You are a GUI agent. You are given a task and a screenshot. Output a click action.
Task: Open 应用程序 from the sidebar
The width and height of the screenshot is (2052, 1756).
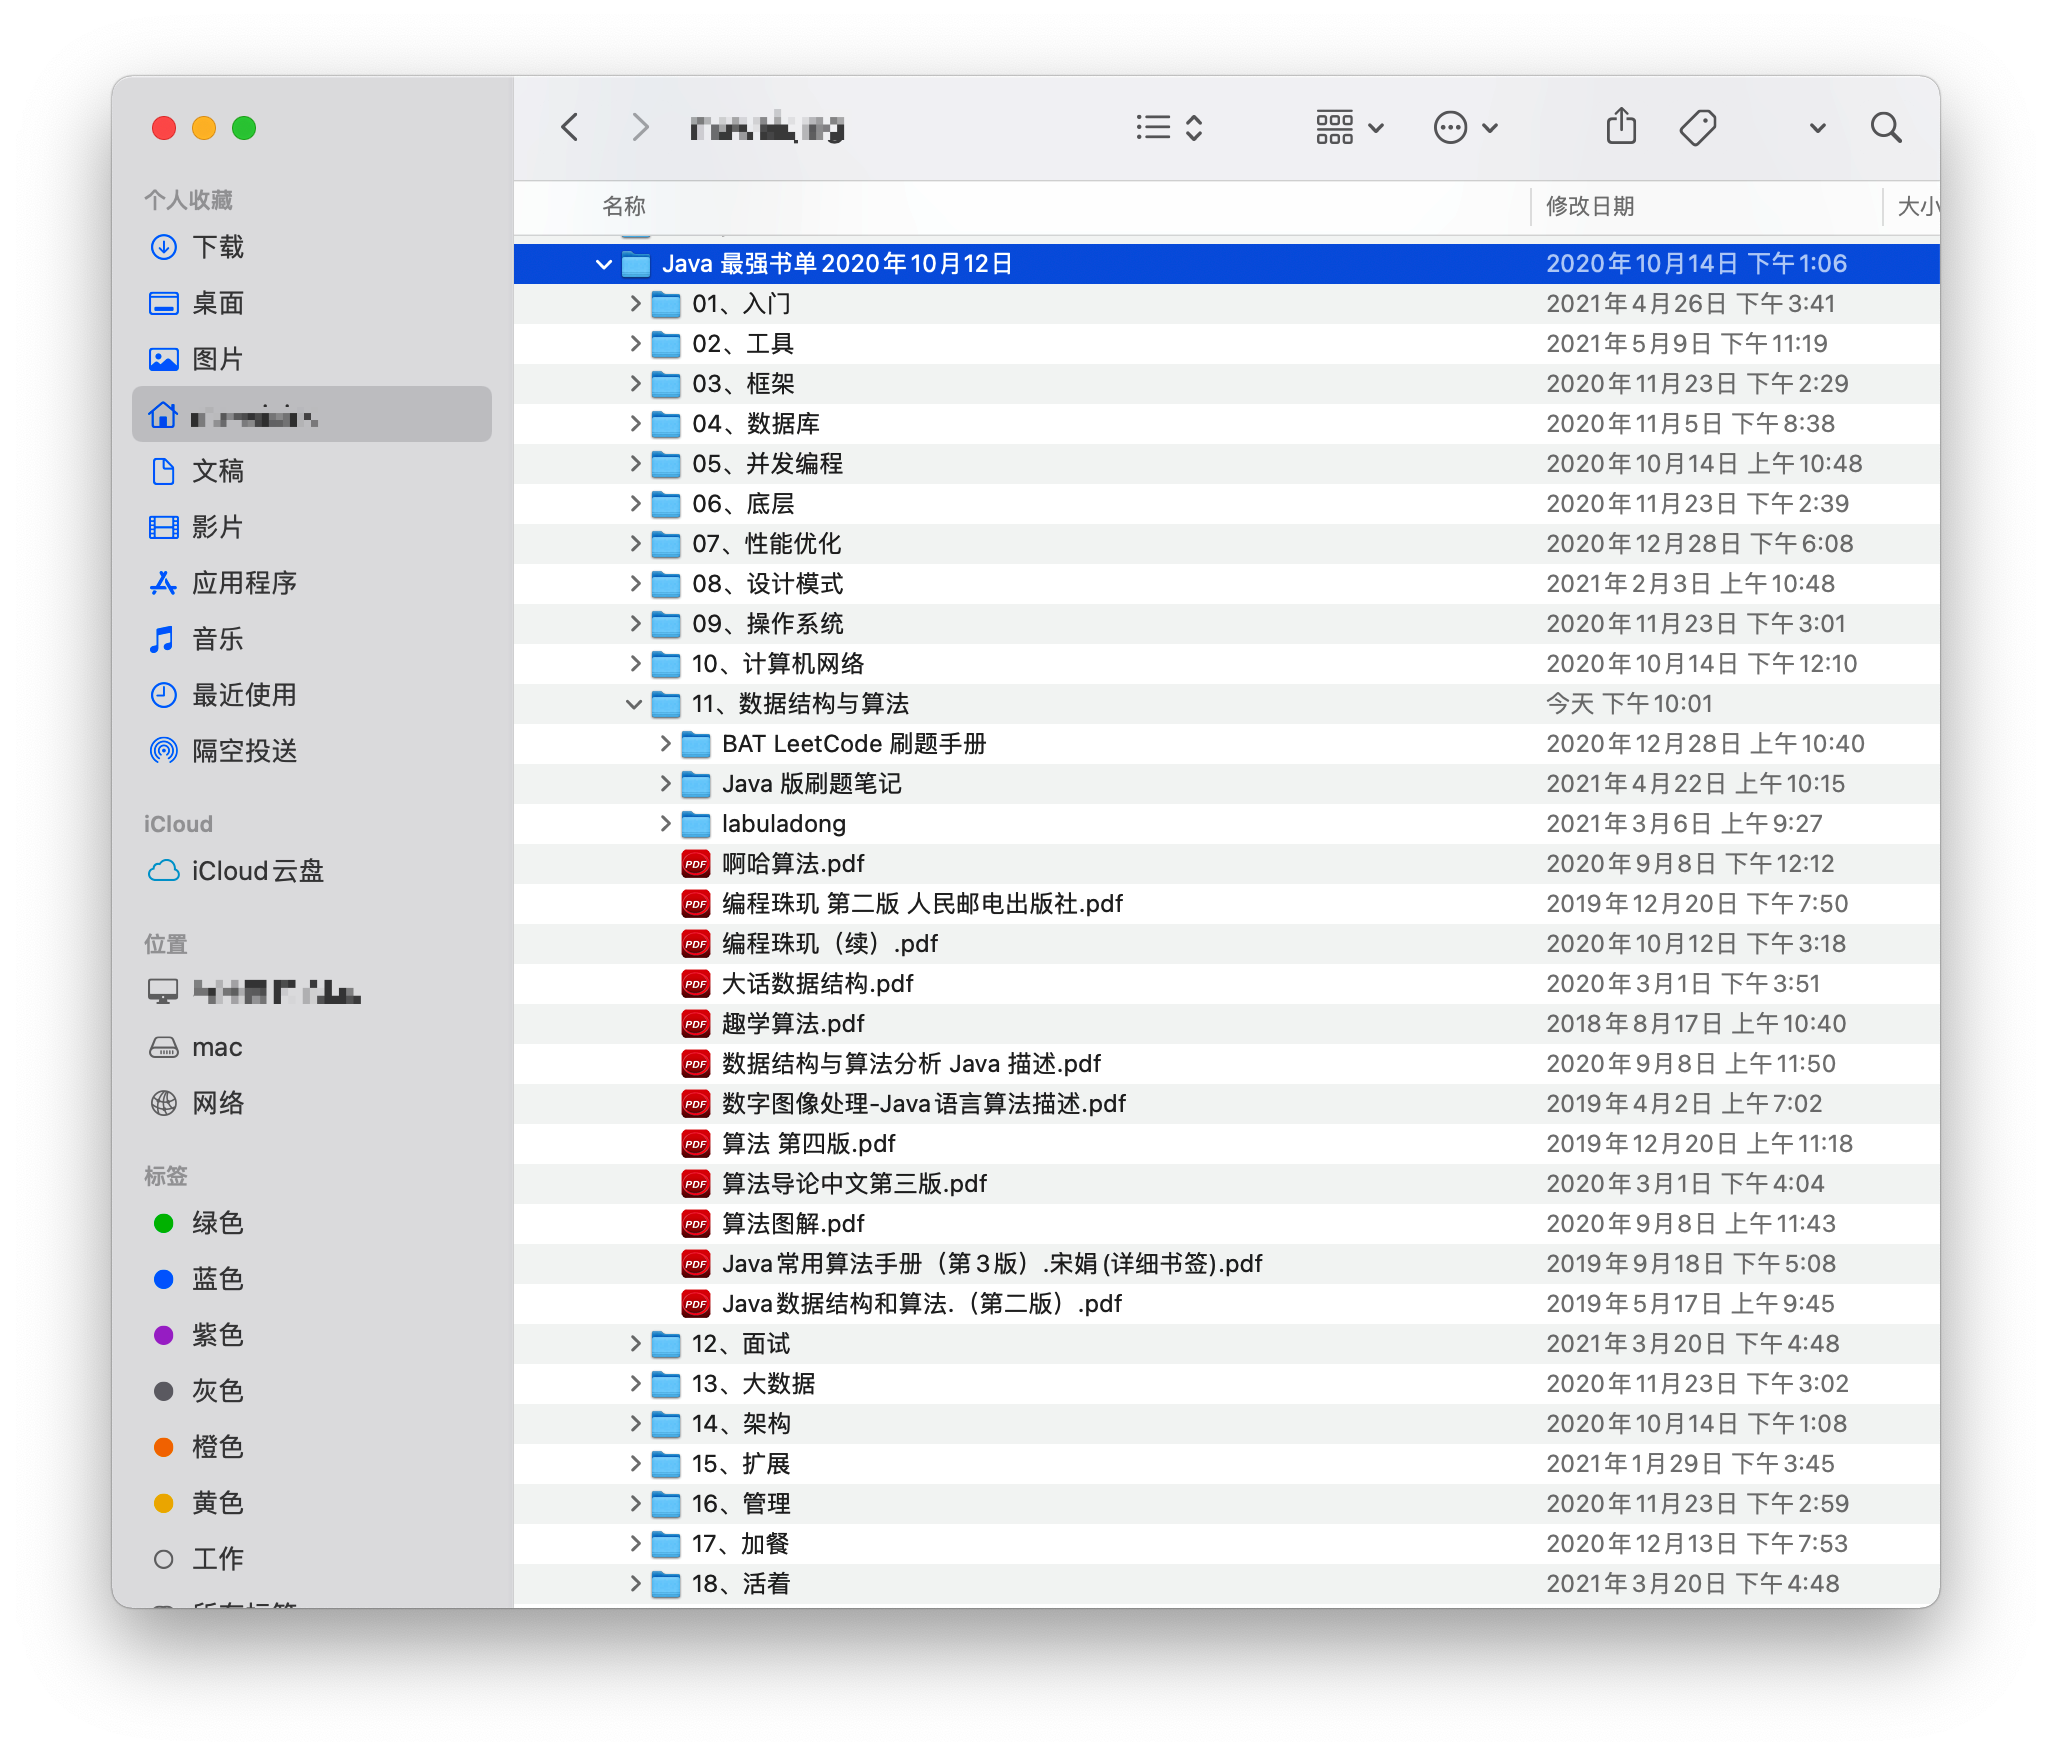point(244,583)
